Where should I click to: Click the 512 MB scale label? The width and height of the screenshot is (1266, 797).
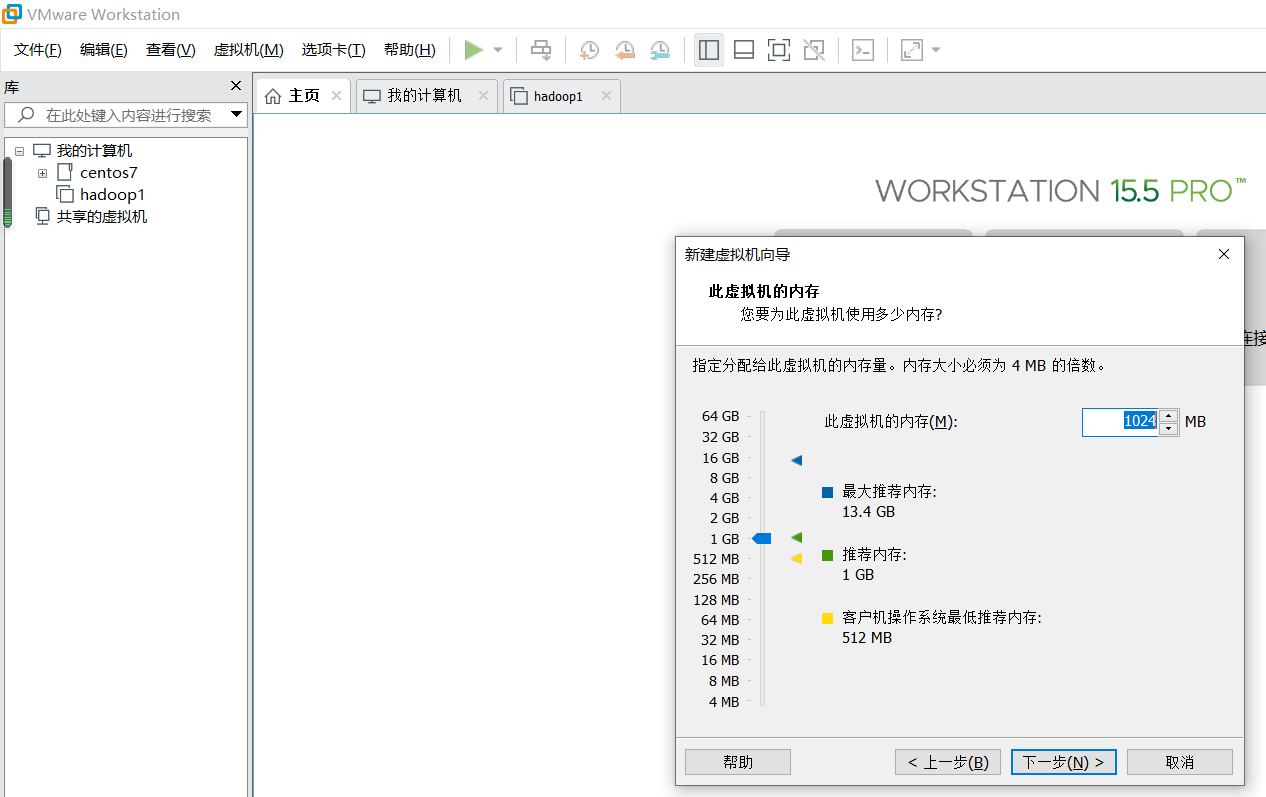(x=716, y=559)
